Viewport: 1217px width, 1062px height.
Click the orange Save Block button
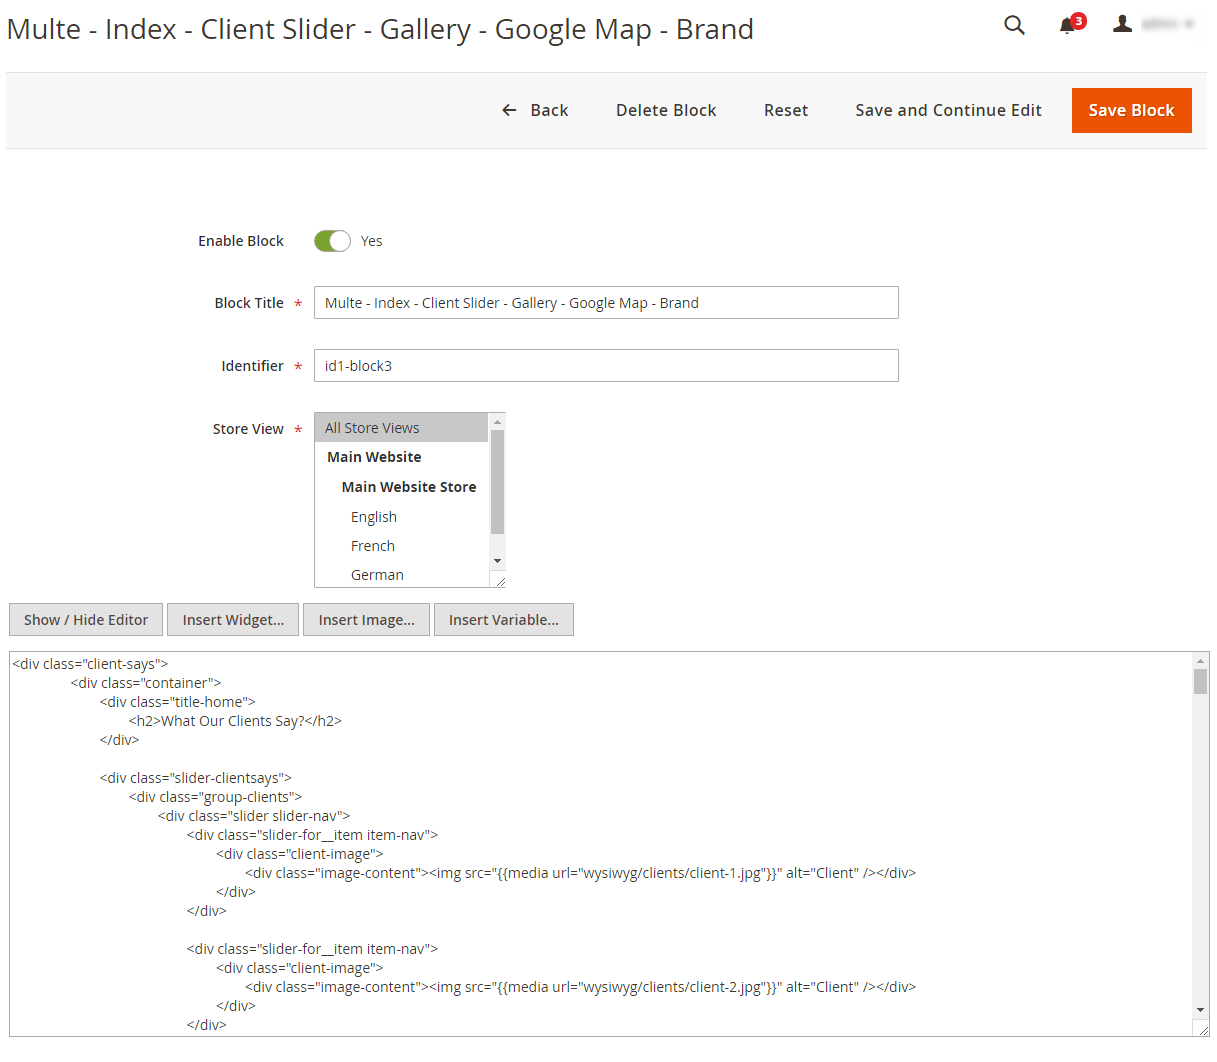[x=1131, y=110]
